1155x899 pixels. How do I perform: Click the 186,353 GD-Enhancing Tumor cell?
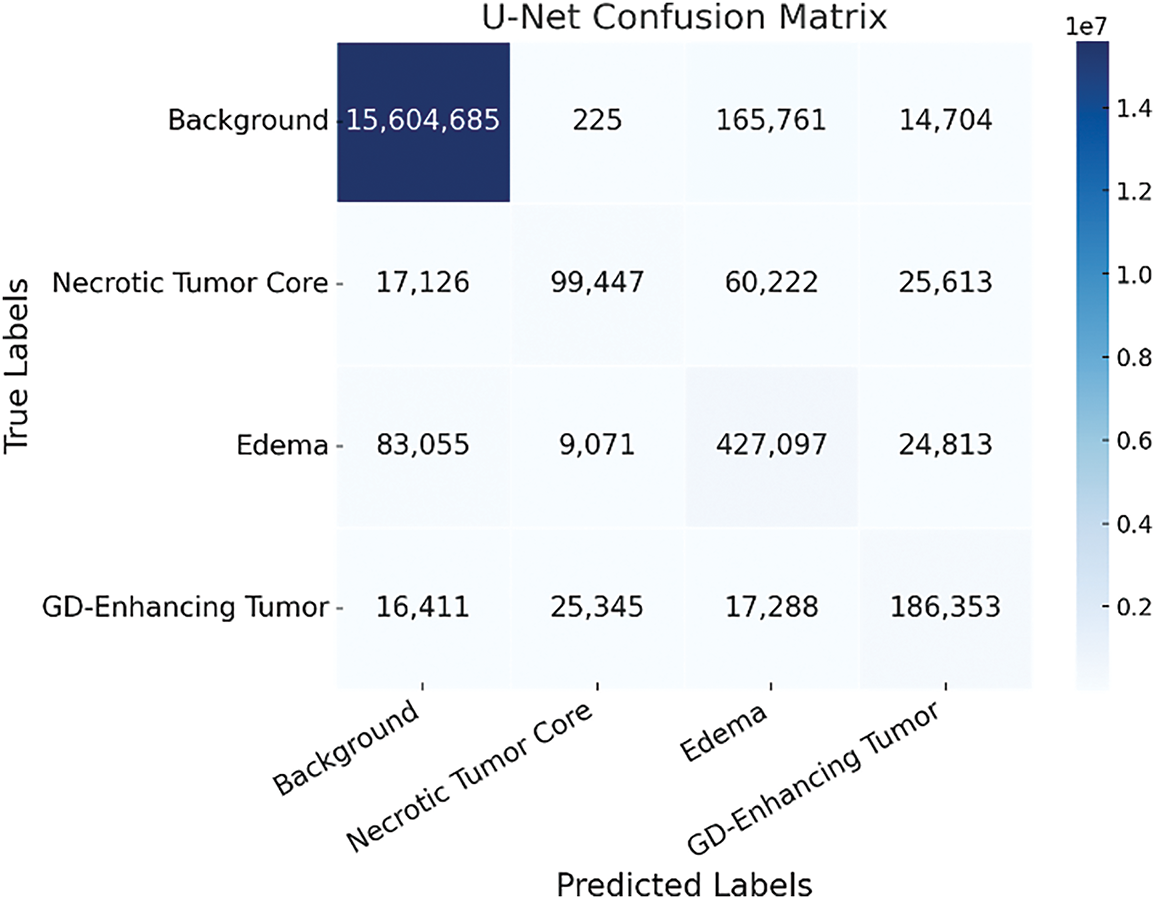pyautogui.click(x=944, y=608)
